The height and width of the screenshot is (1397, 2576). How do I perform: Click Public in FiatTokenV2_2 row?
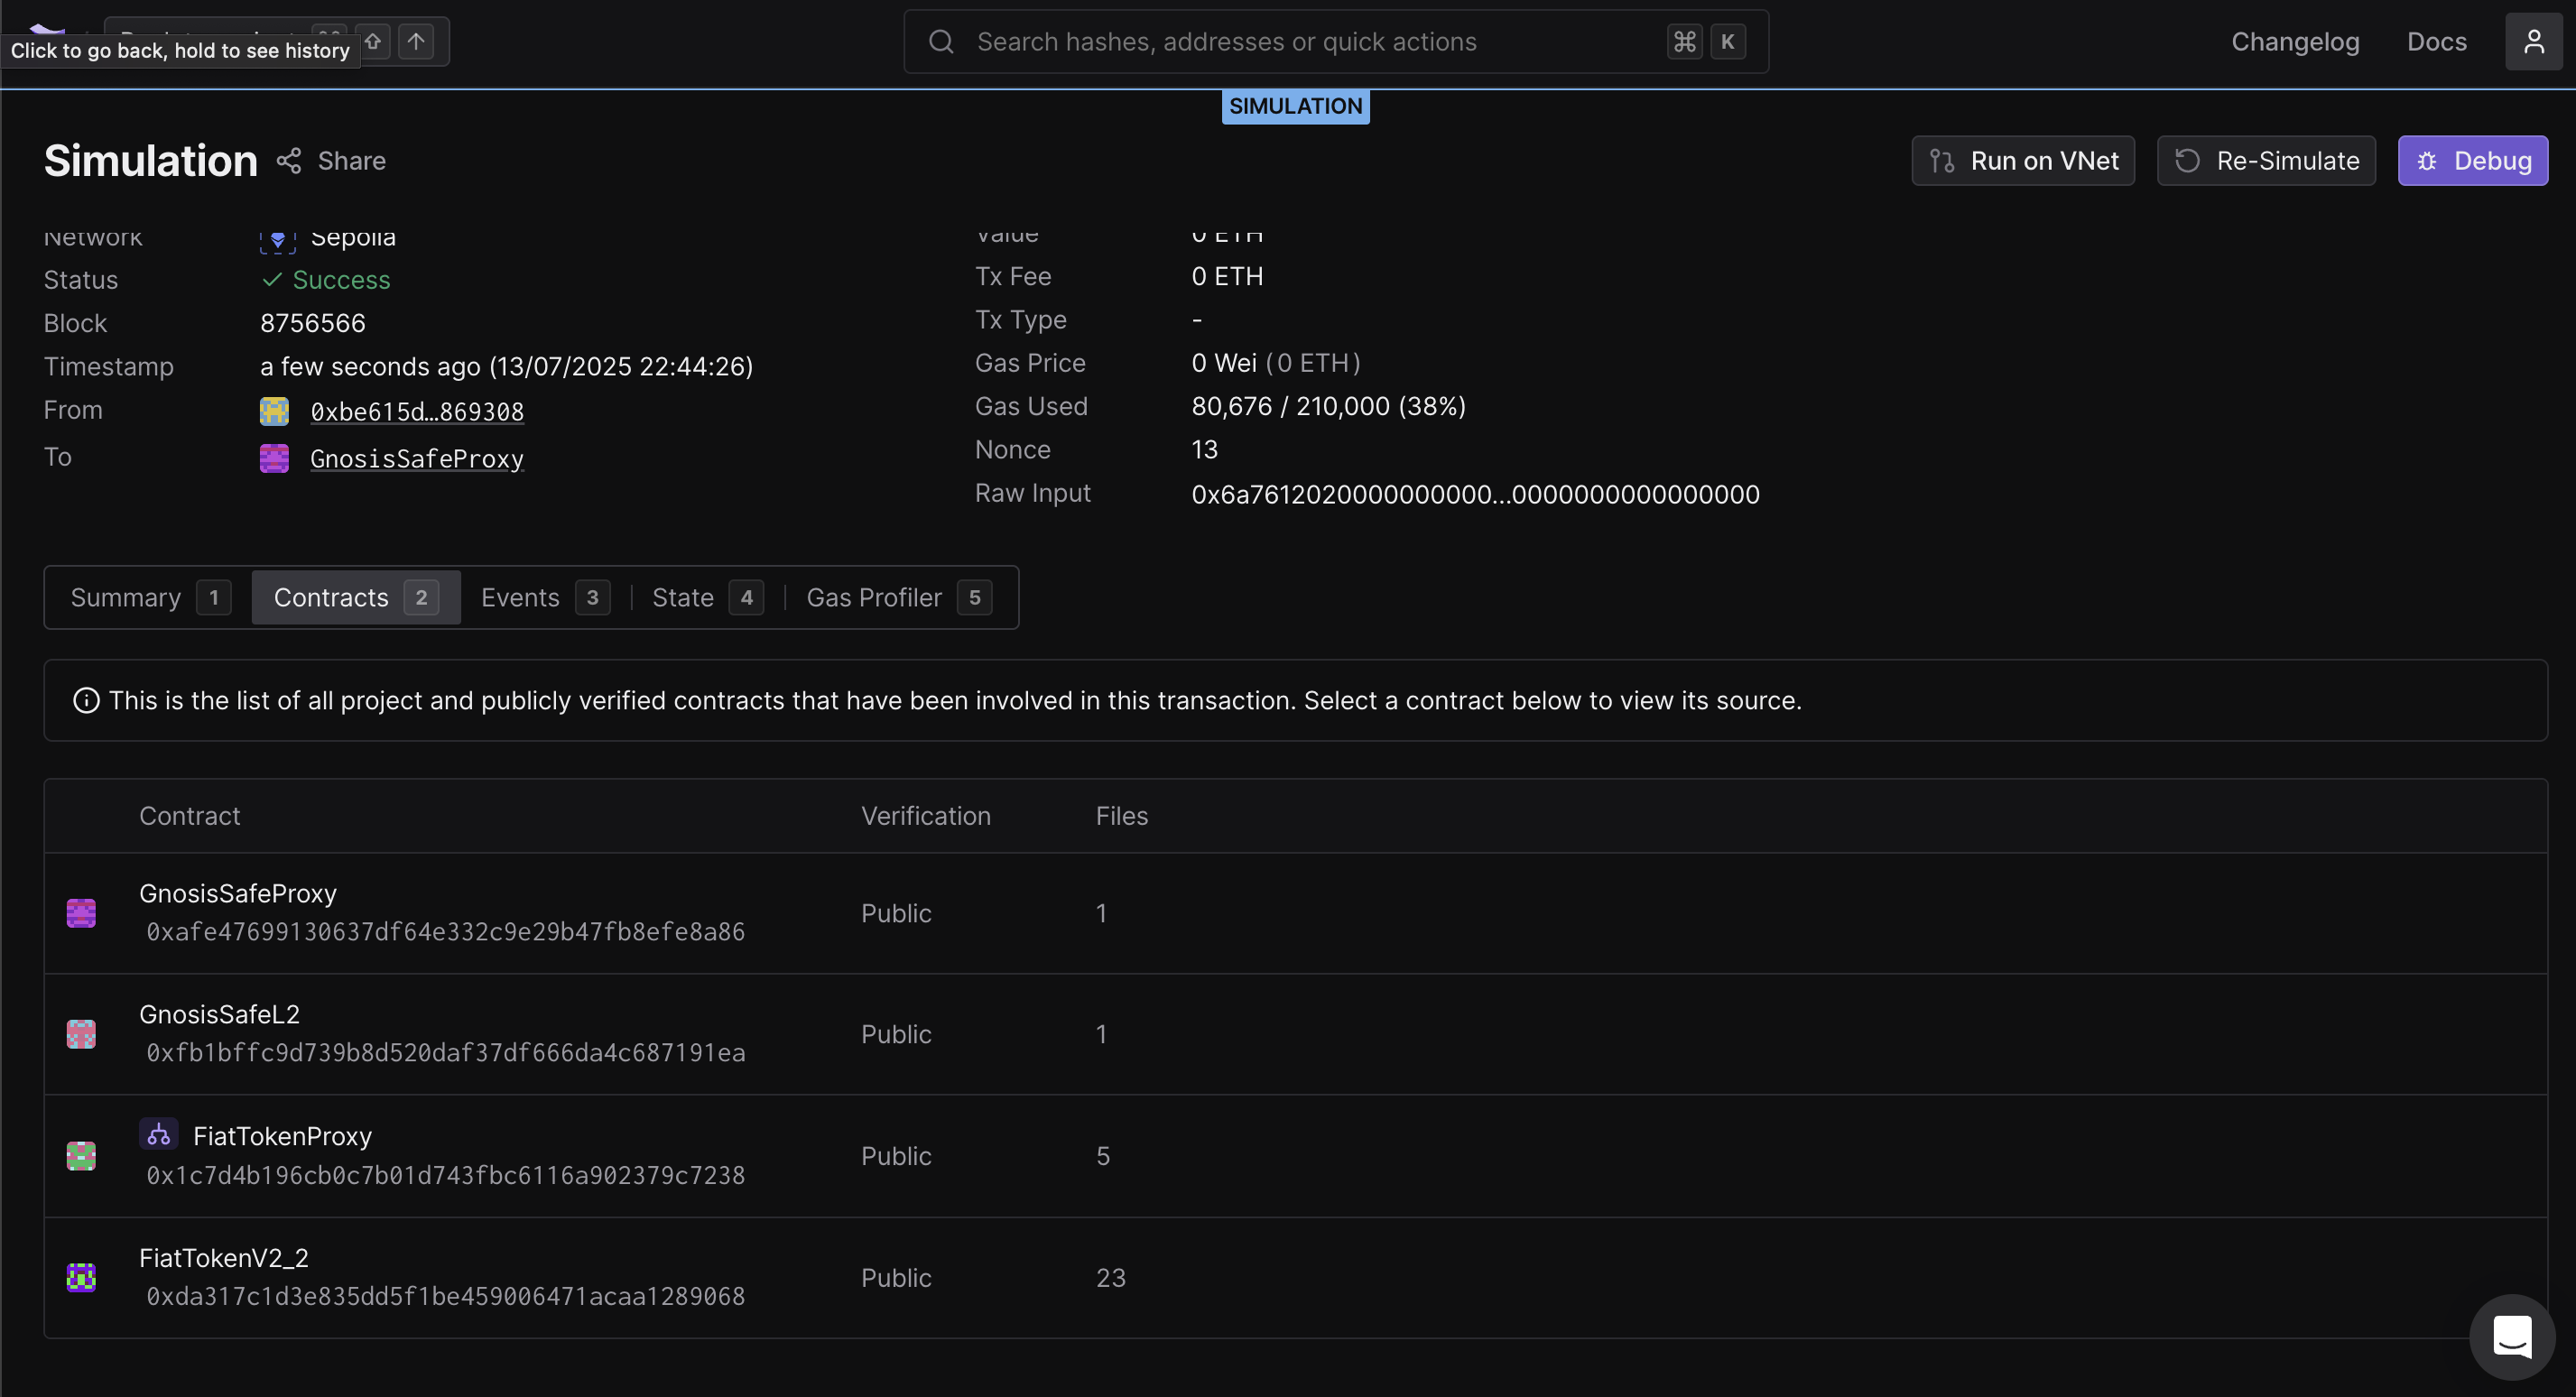[x=896, y=1278]
